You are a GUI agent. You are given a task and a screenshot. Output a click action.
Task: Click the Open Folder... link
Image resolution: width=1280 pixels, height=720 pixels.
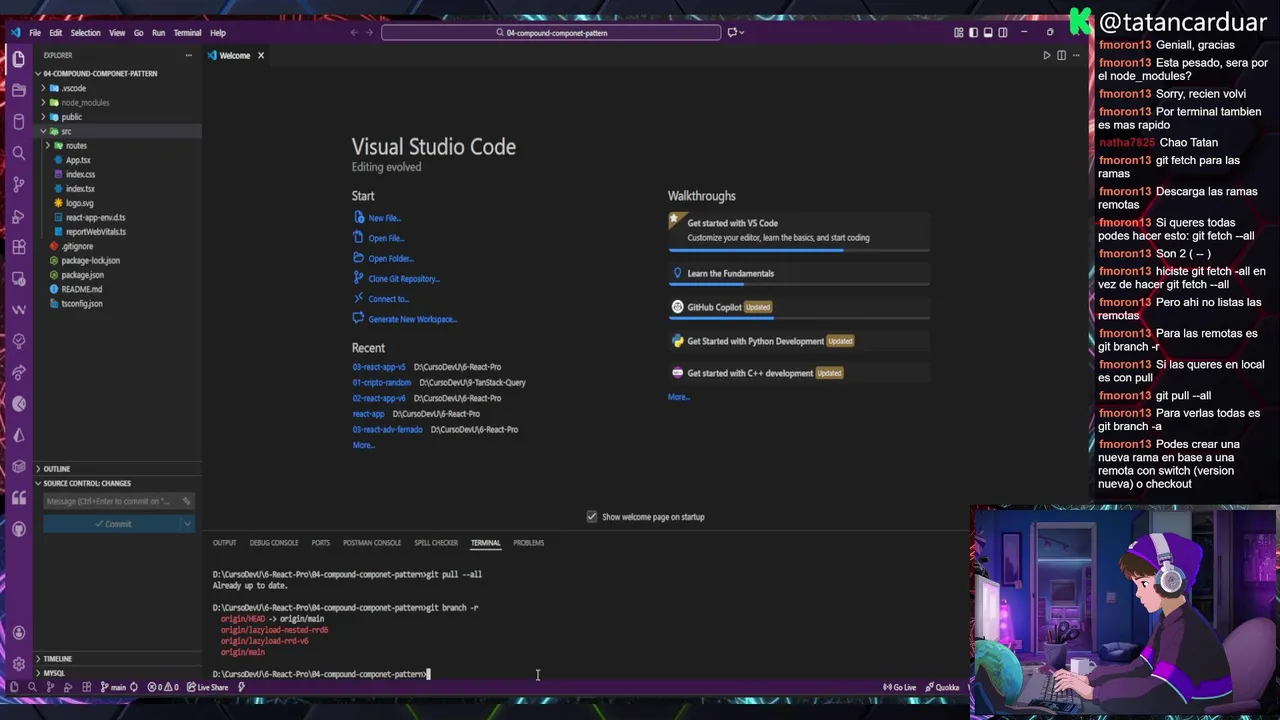(x=390, y=258)
